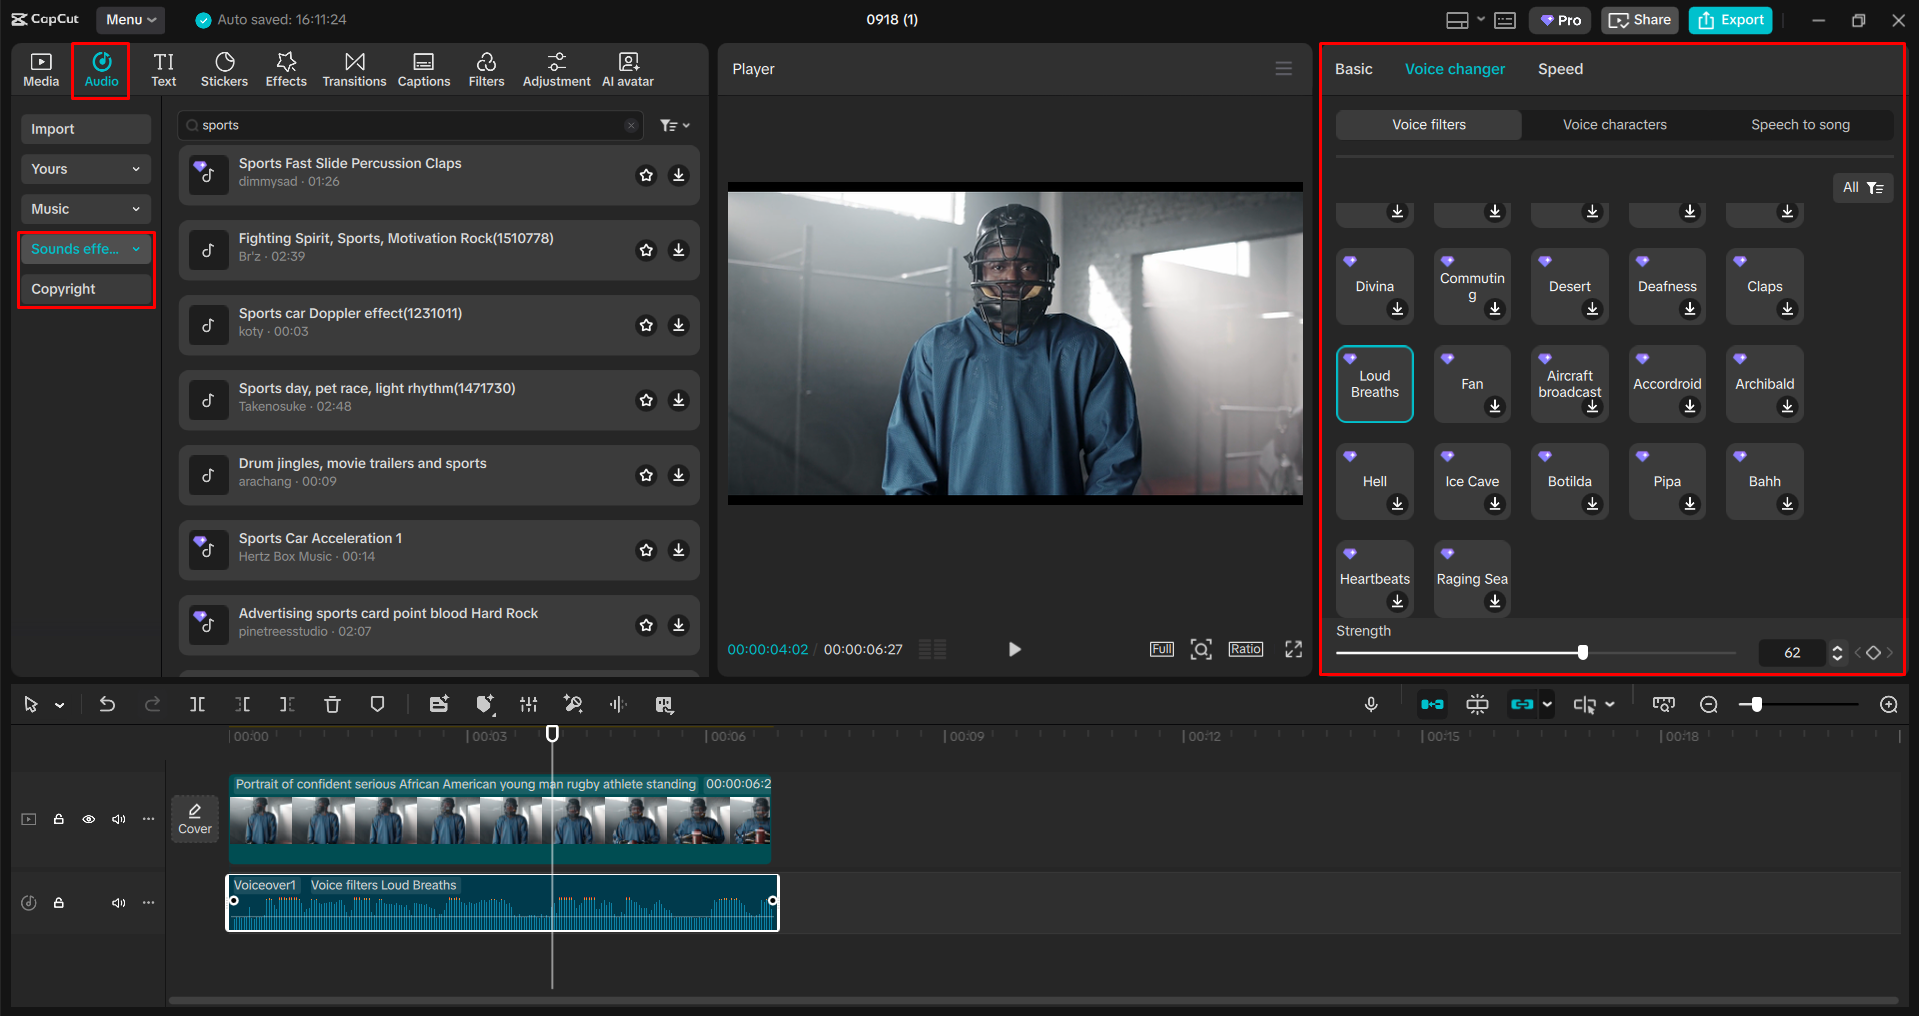The width and height of the screenshot is (1919, 1016).
Task: Split the clip using the split icon
Action: [197, 704]
